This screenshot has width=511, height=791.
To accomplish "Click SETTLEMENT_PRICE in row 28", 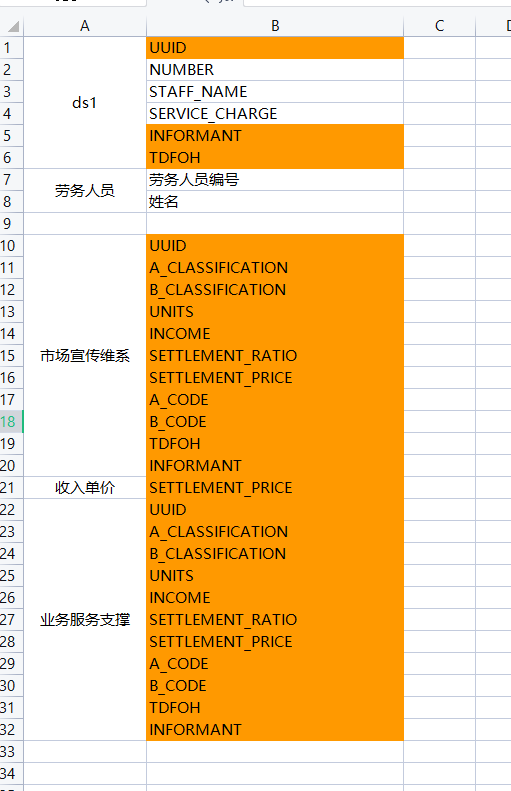I will click(275, 642).
